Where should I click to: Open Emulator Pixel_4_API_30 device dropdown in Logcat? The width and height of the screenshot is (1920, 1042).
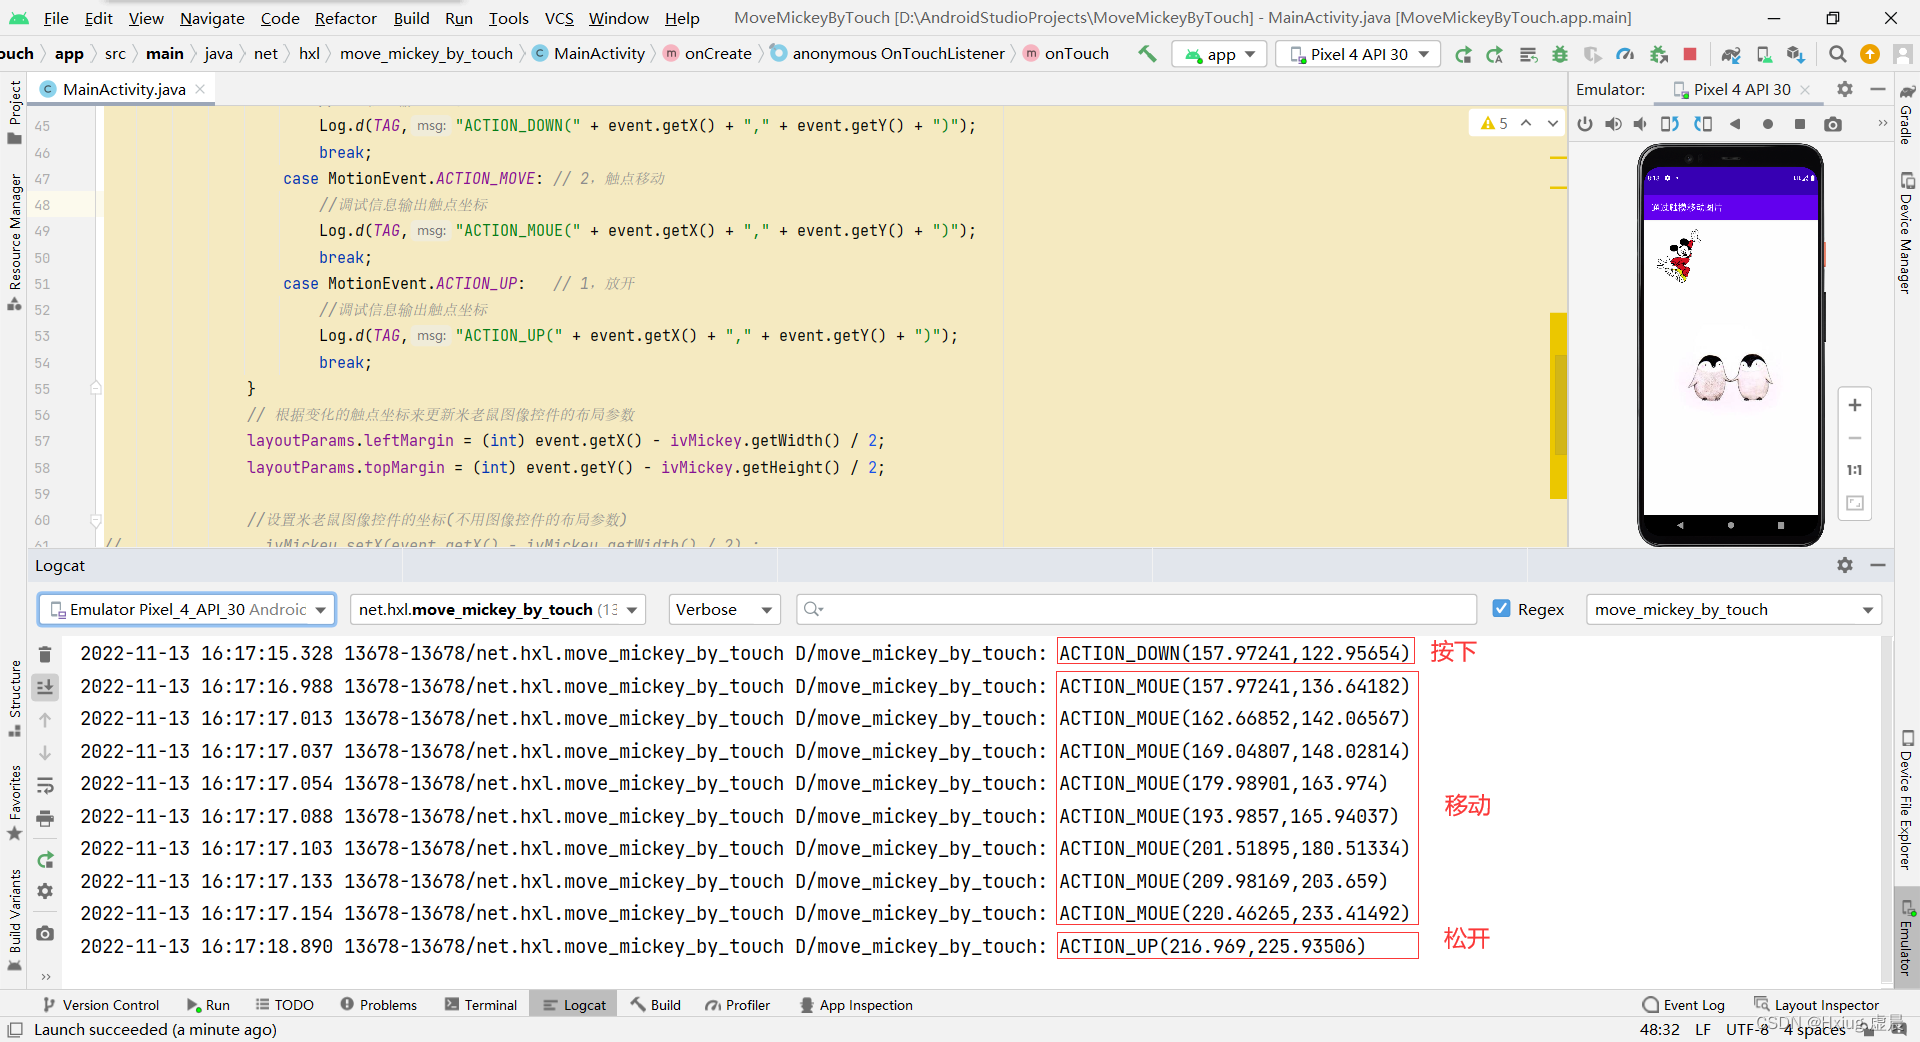pos(187,610)
